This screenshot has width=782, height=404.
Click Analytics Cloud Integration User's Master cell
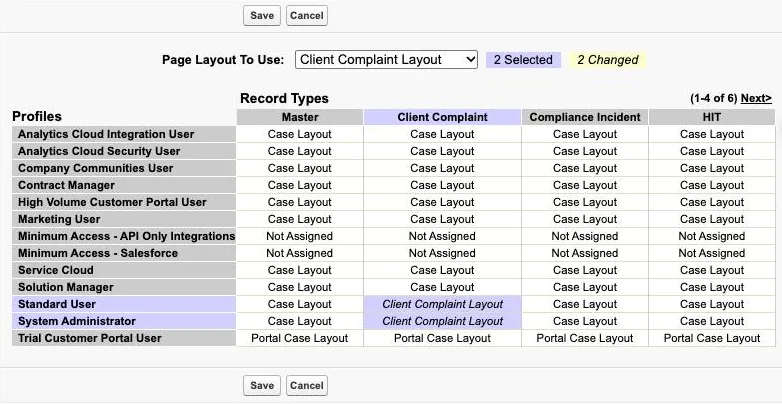coord(300,134)
